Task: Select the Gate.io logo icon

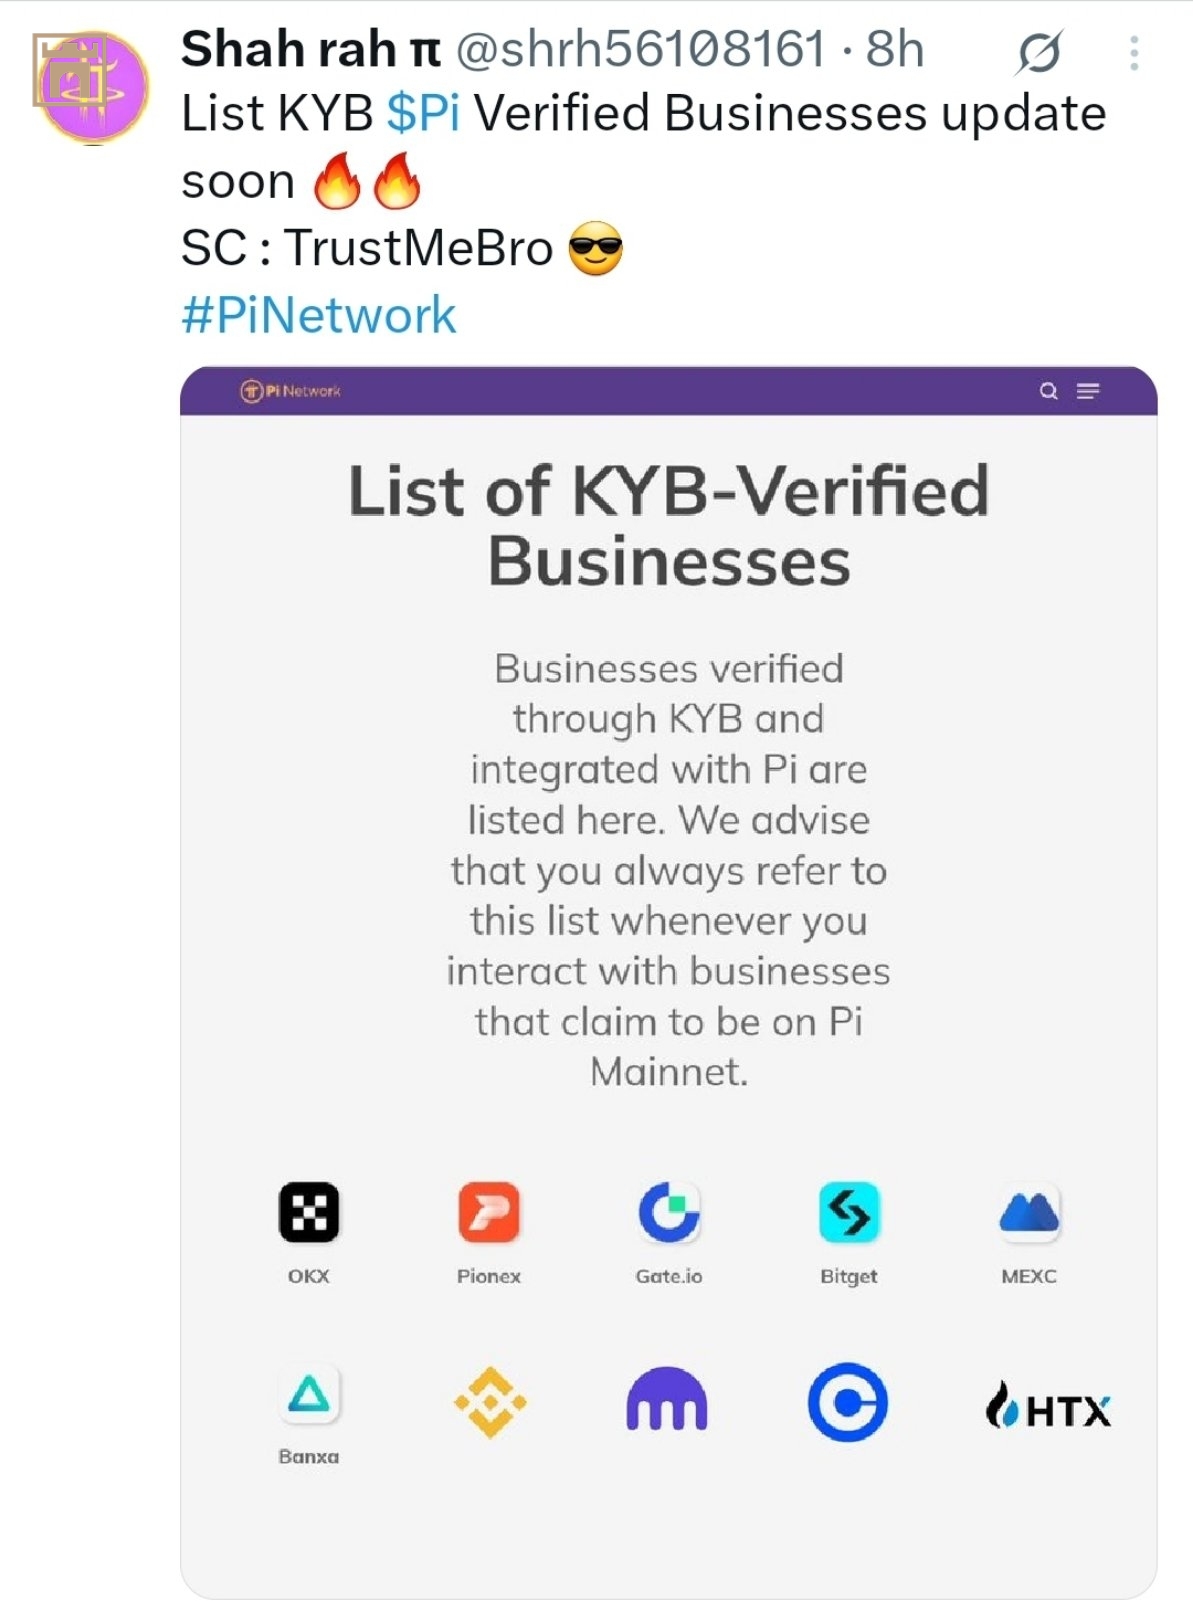Action: pos(669,1212)
